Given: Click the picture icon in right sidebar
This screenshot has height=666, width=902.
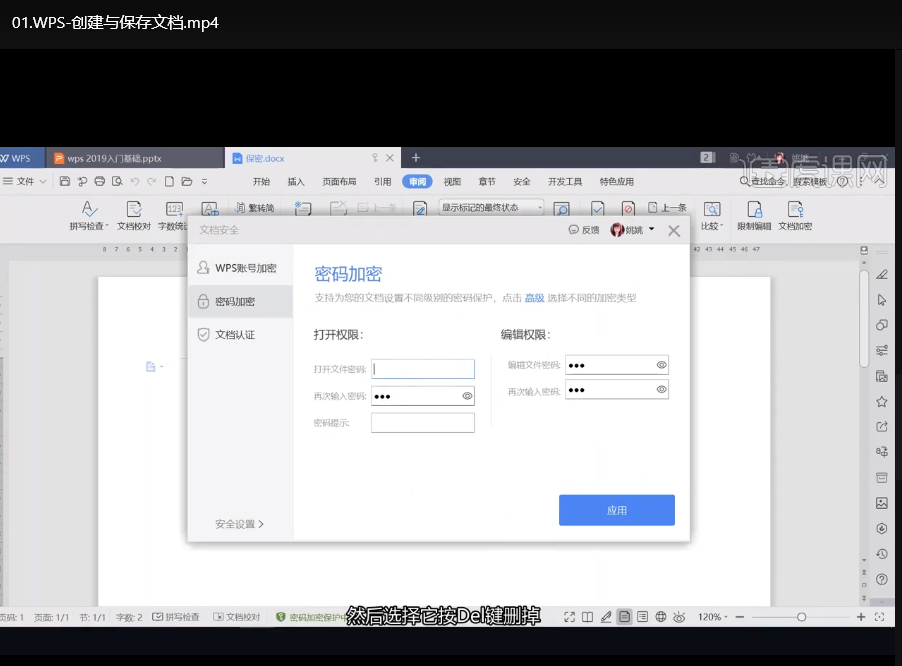Looking at the screenshot, I should tap(881, 503).
